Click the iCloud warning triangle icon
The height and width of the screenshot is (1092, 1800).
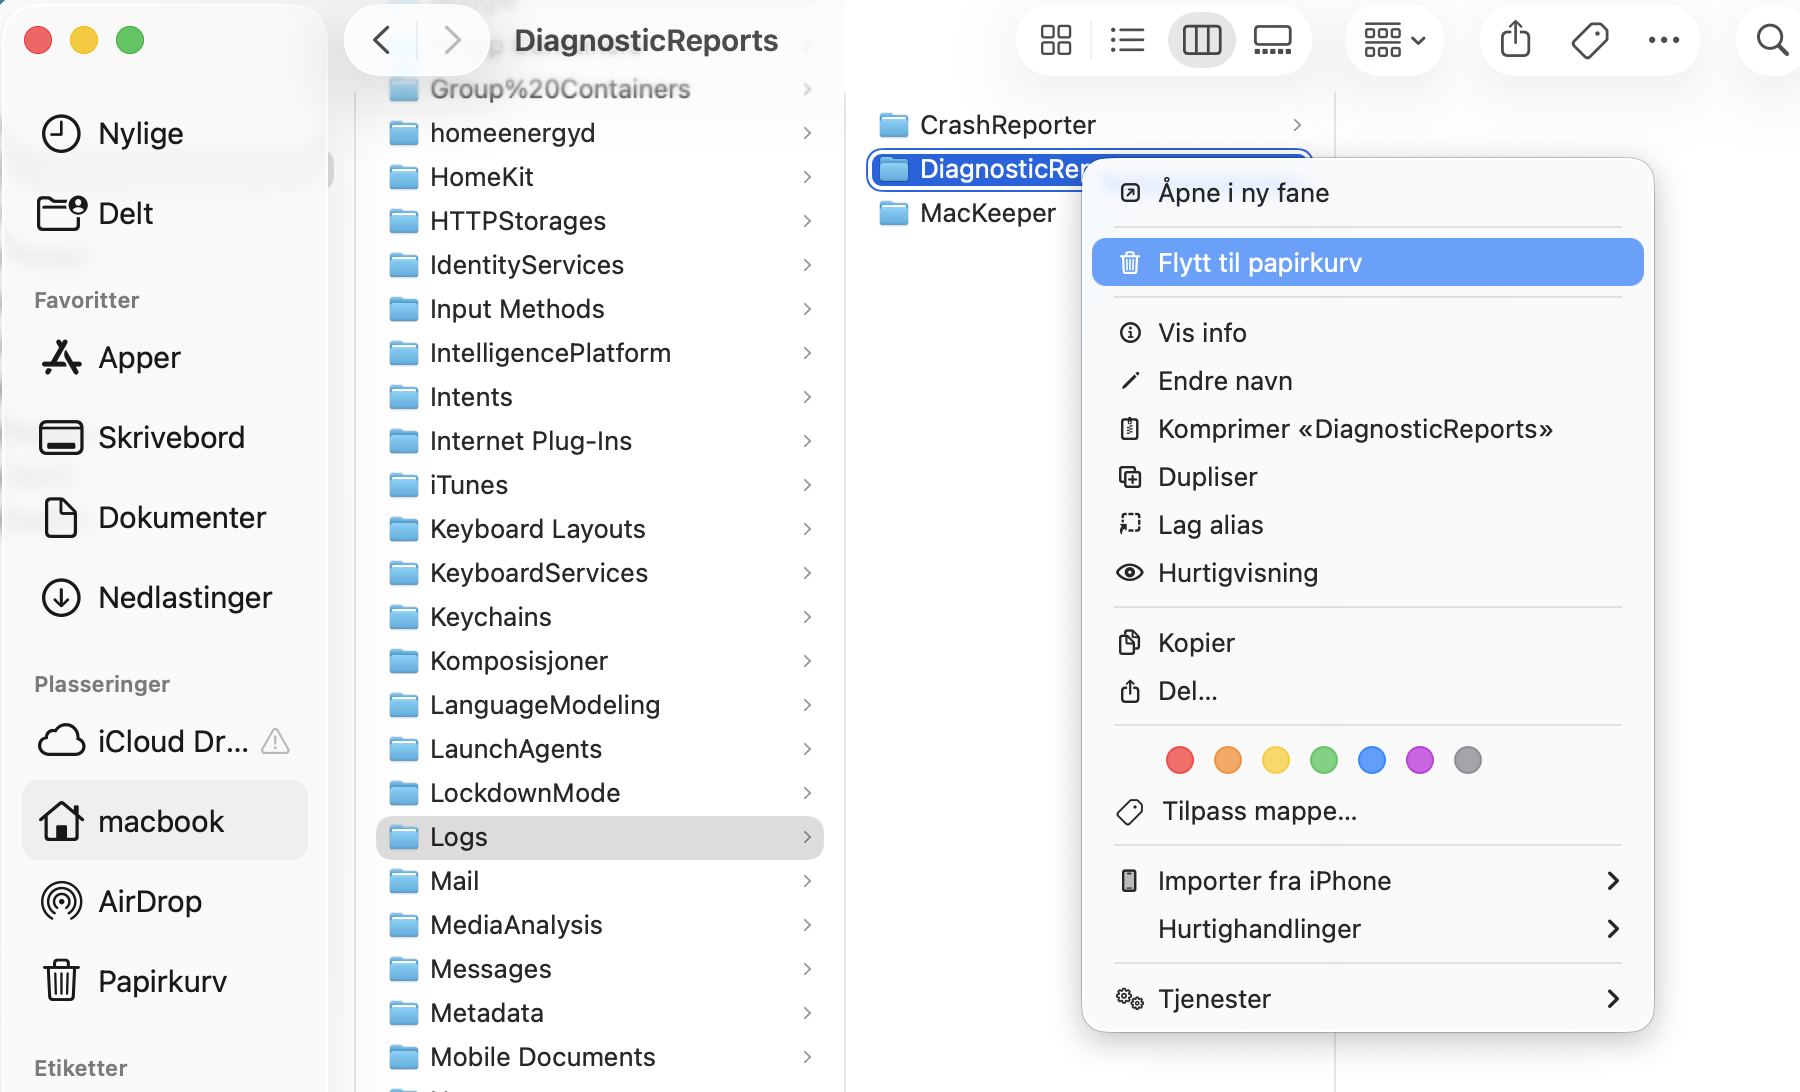(x=275, y=741)
